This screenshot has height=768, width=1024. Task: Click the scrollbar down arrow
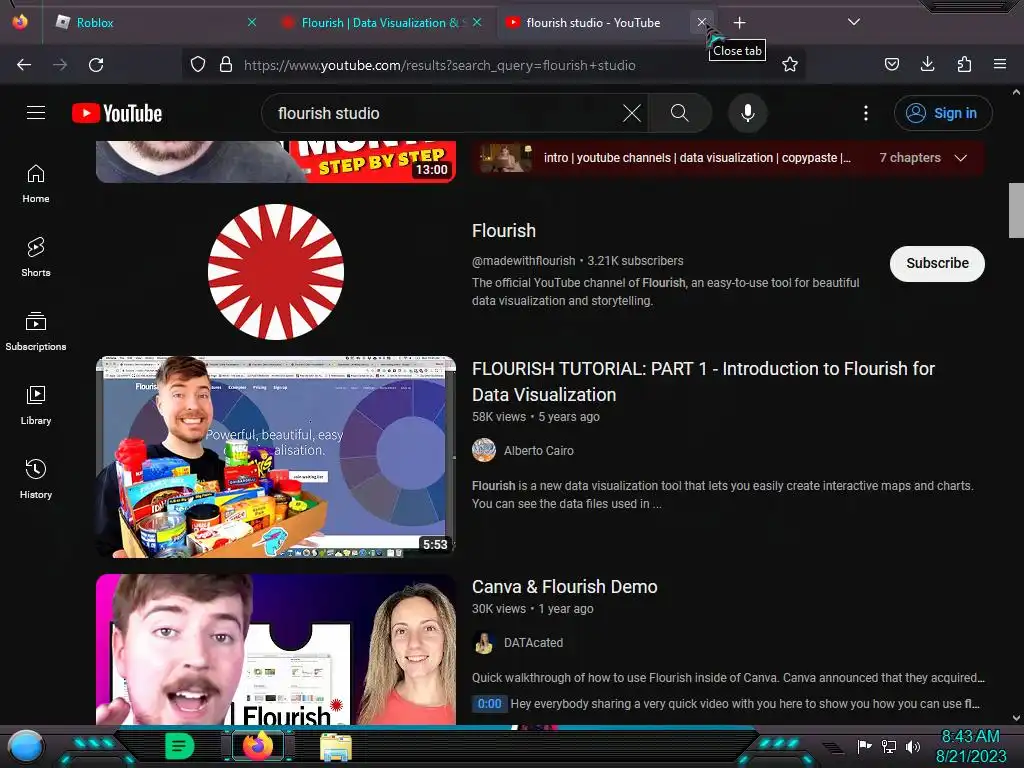(x=1016, y=718)
